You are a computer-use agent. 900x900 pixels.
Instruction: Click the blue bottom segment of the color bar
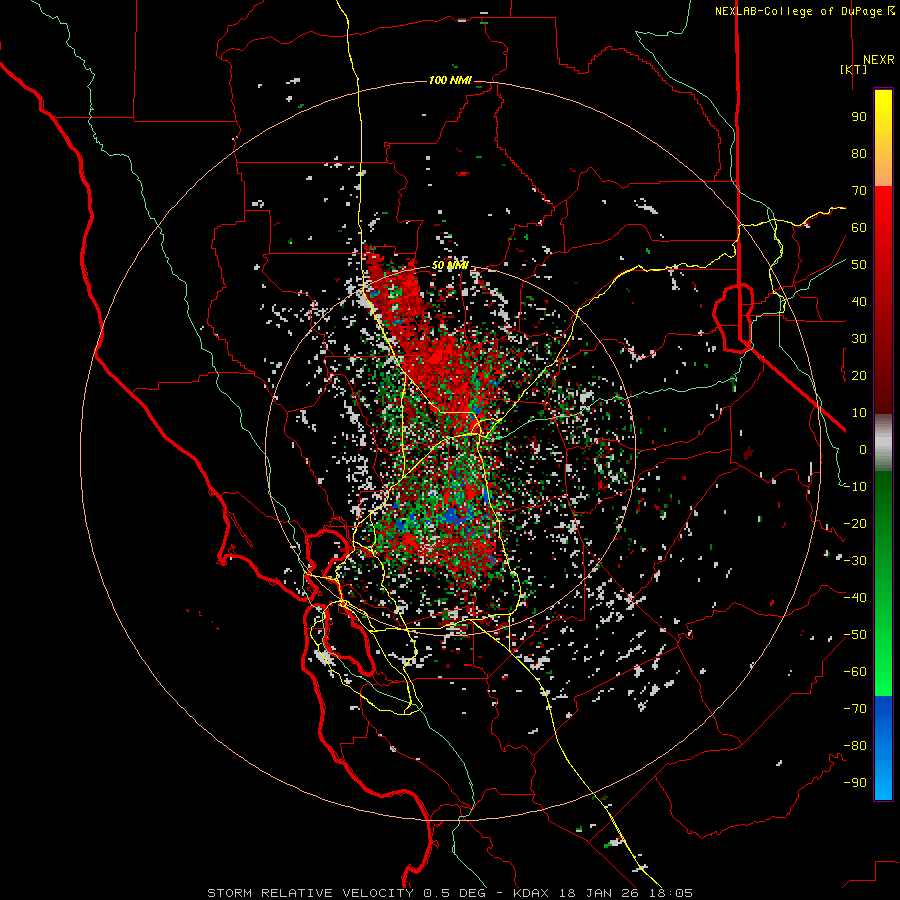[x=883, y=748]
